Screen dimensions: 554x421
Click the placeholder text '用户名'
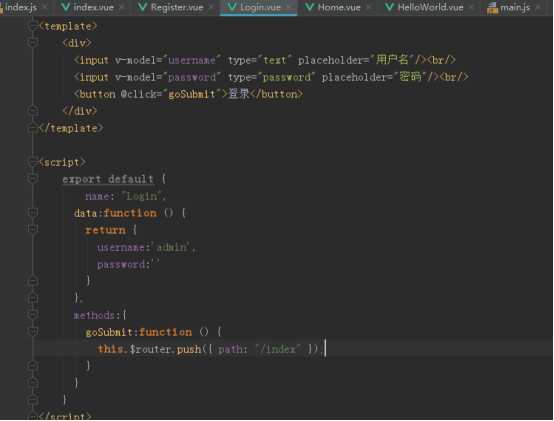(x=392, y=59)
